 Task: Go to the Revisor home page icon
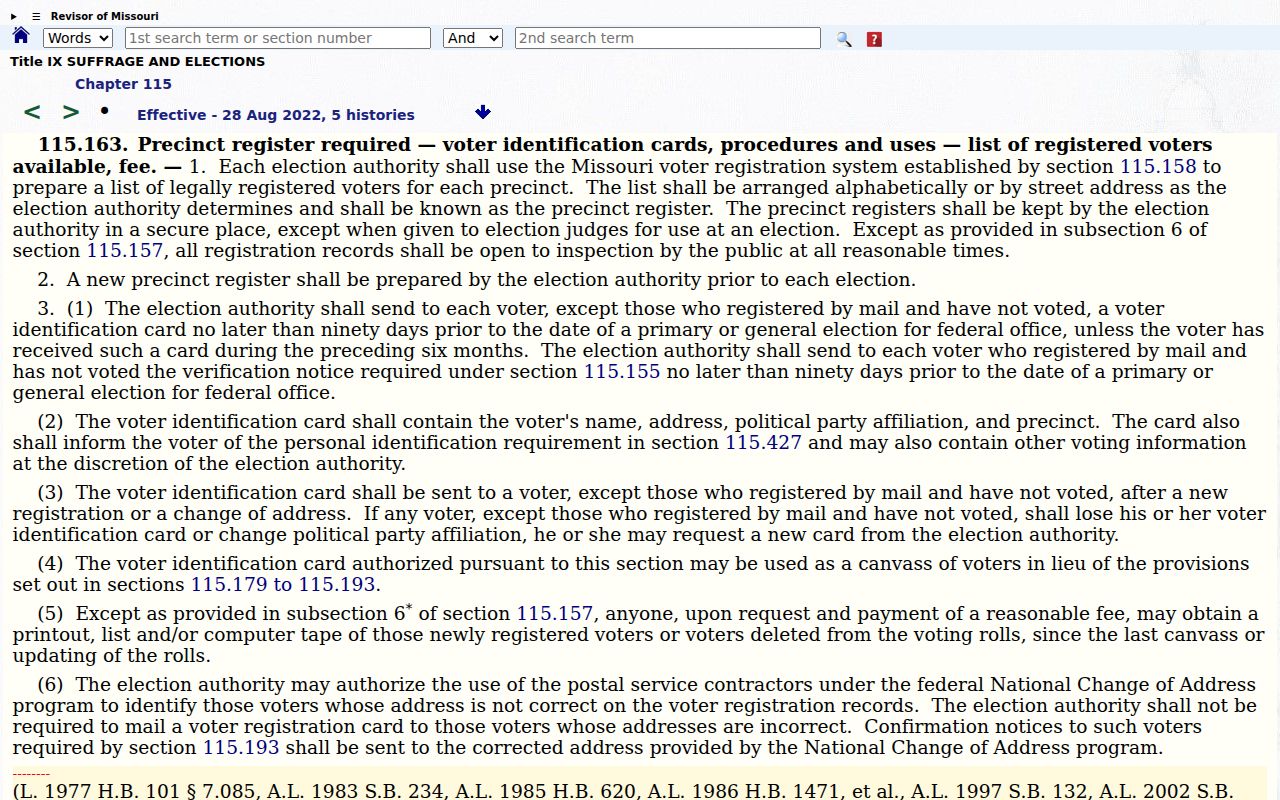pos(21,36)
